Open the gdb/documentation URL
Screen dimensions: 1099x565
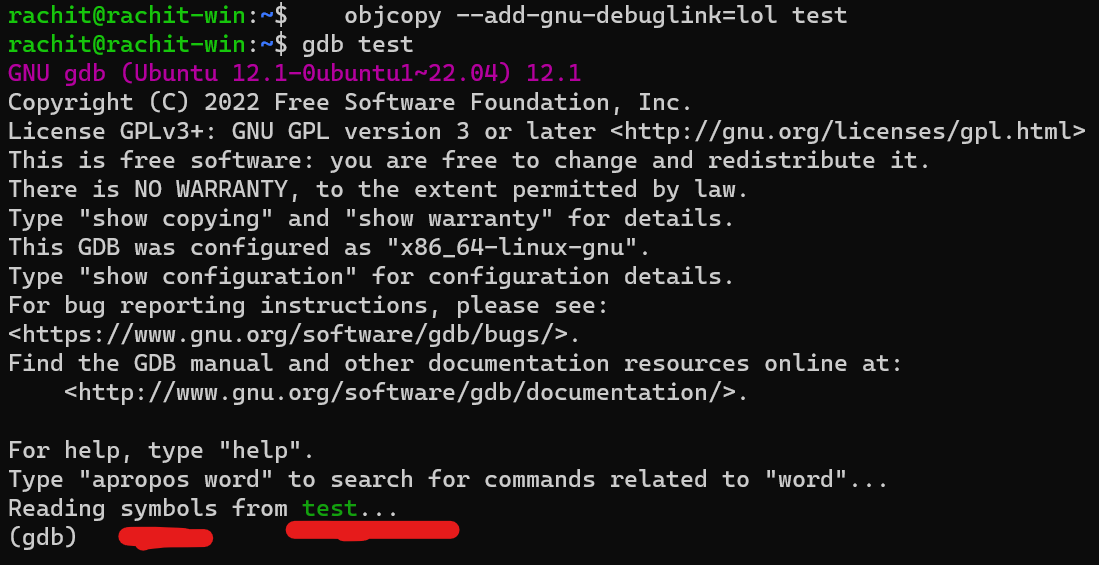(x=406, y=392)
